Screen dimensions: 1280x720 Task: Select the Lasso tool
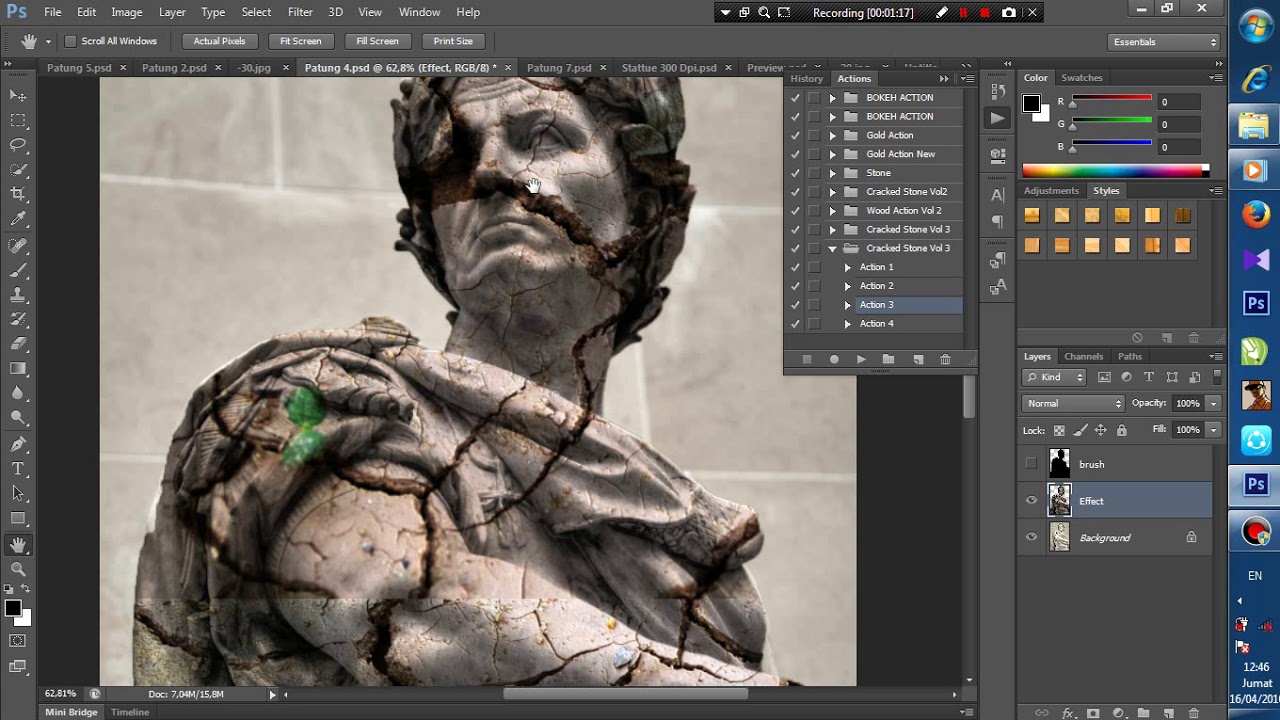point(18,145)
